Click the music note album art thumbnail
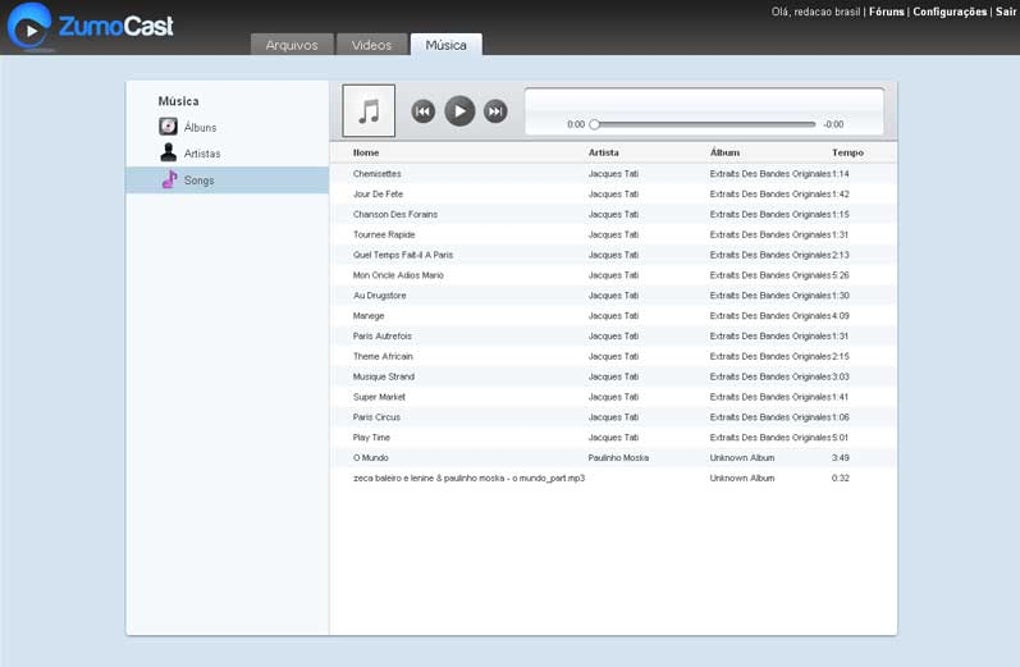Viewport: 1020px width, 667px height. pos(369,111)
